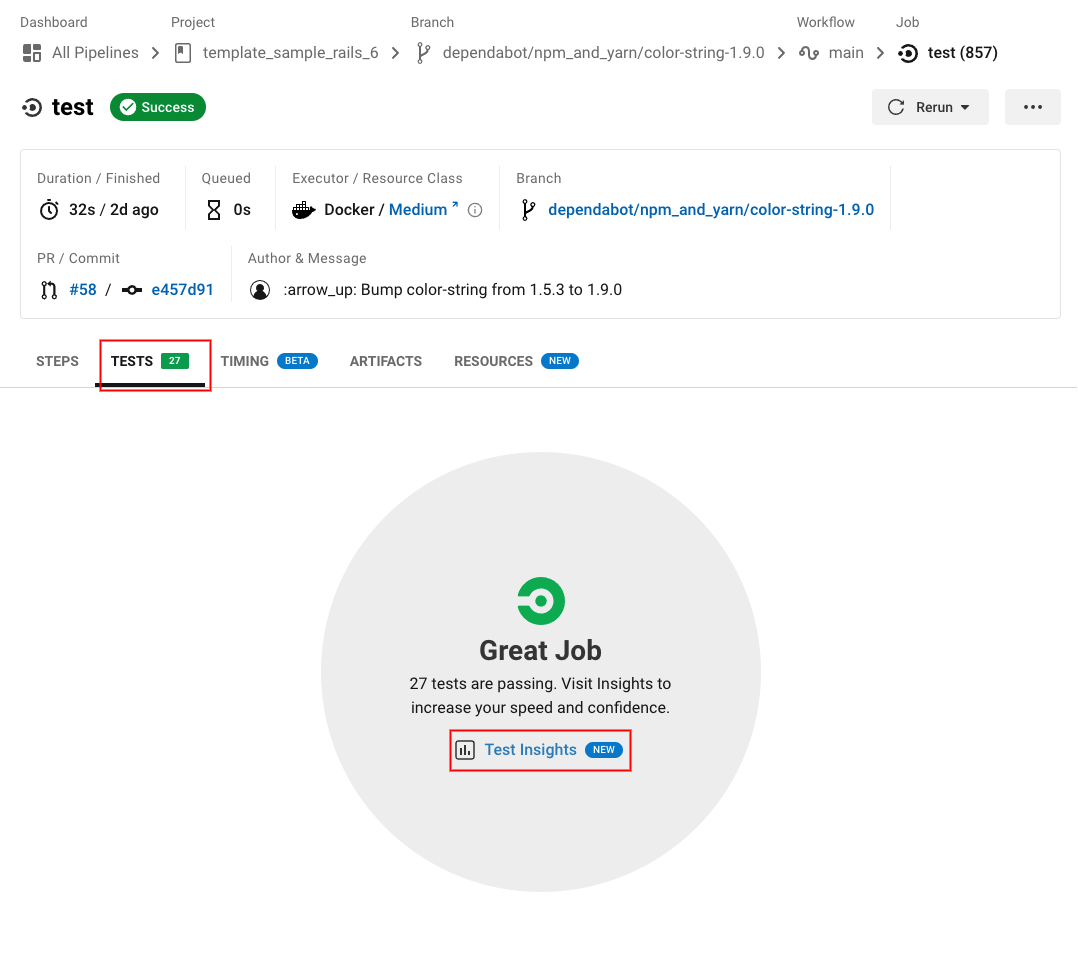Click the branch icon in details panel
The image size is (1078, 962).
point(527,210)
